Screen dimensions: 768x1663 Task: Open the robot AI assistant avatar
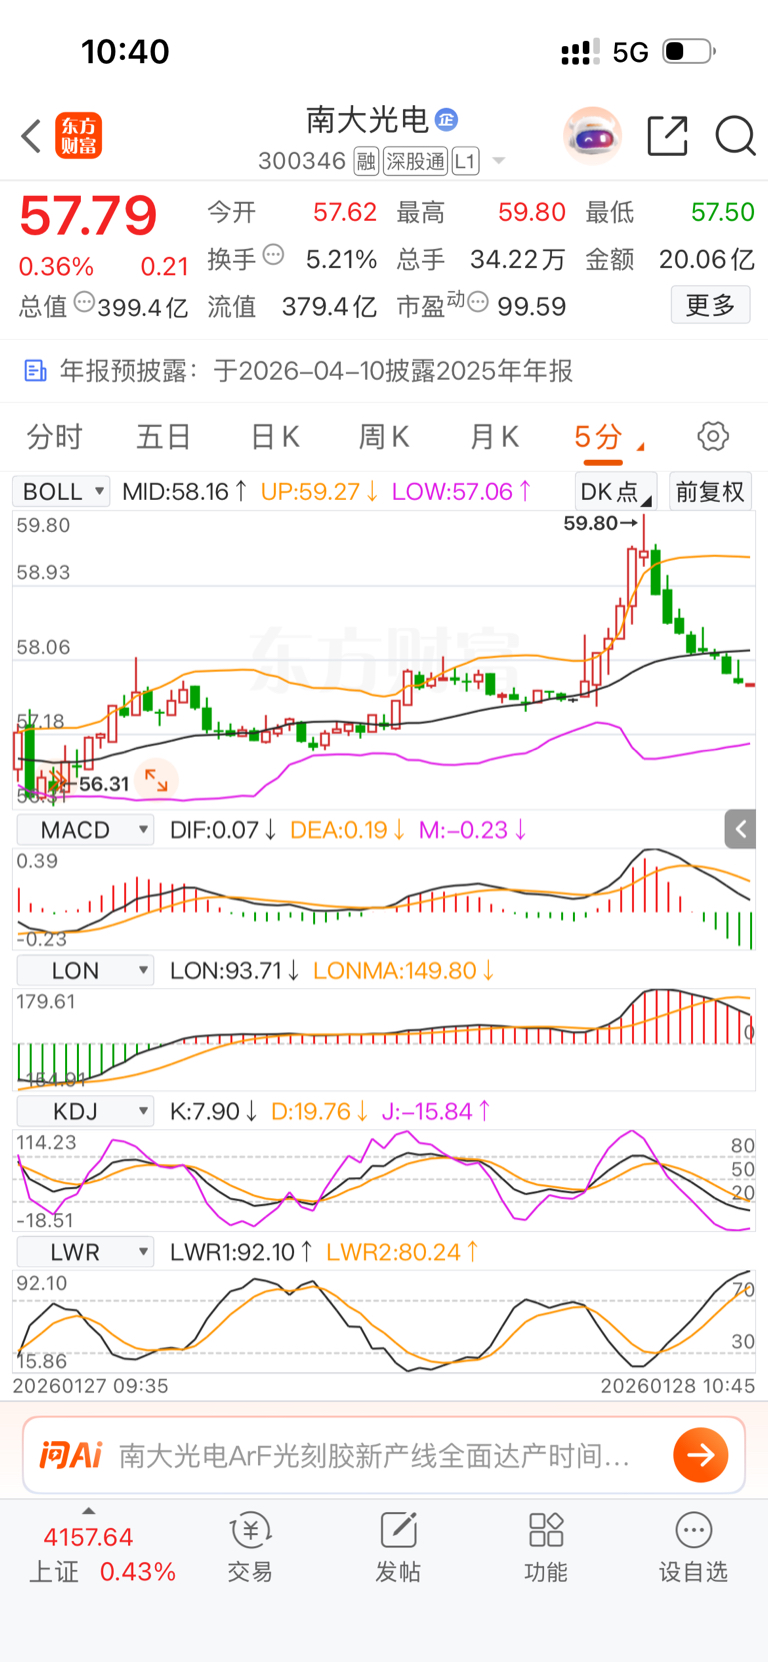point(592,136)
